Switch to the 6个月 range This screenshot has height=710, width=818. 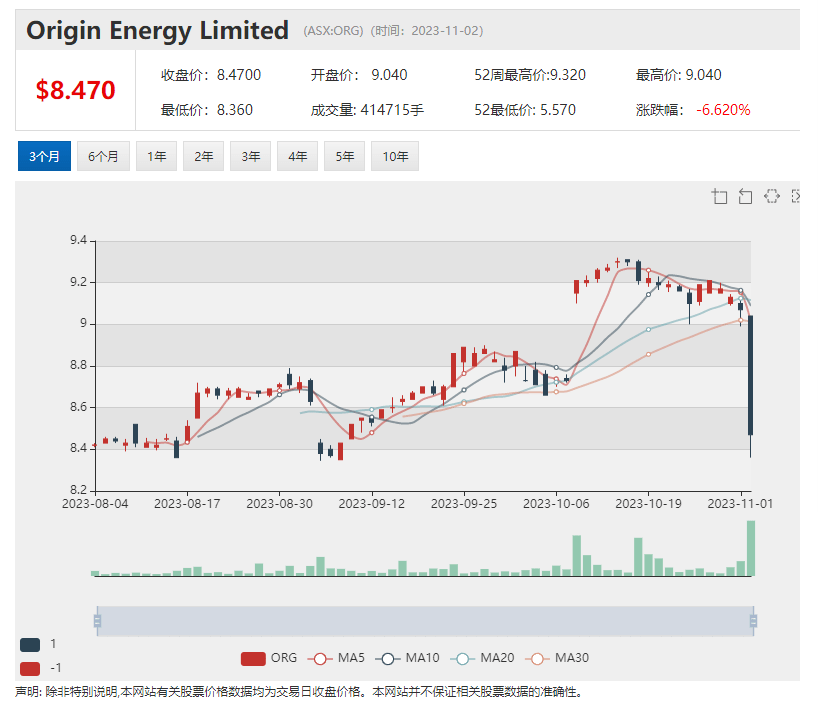coord(103,156)
